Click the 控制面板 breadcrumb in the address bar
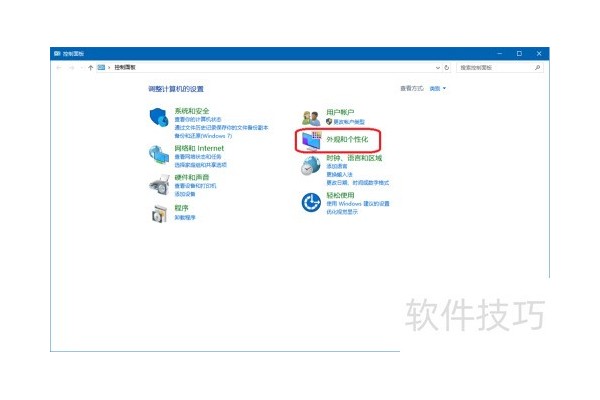The height and width of the screenshot is (400, 600). (125, 67)
